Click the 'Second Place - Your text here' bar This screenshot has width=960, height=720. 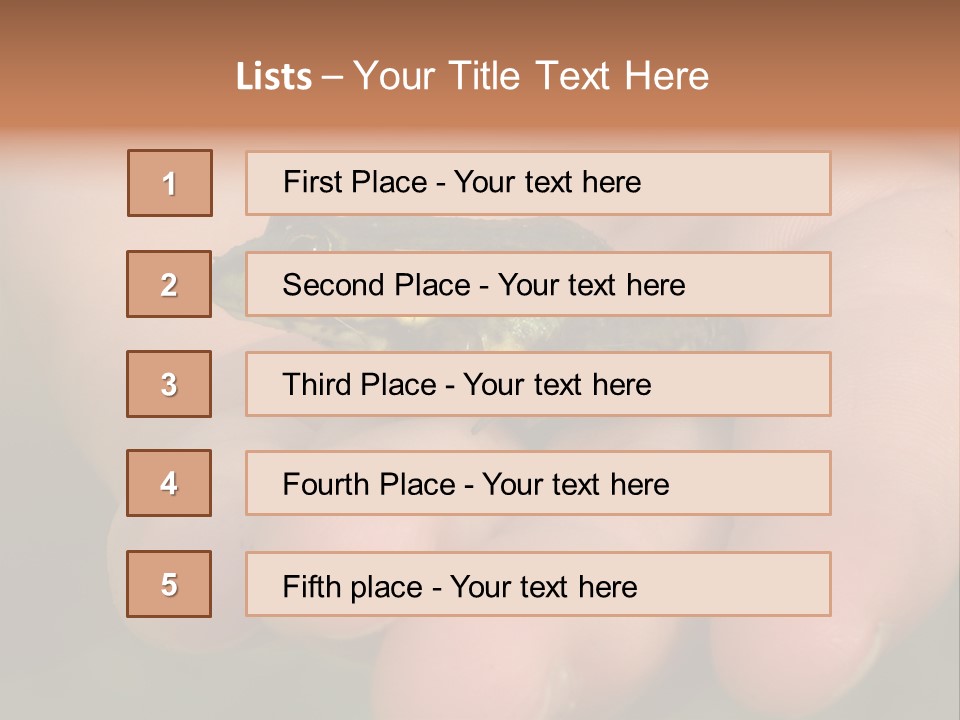point(538,284)
